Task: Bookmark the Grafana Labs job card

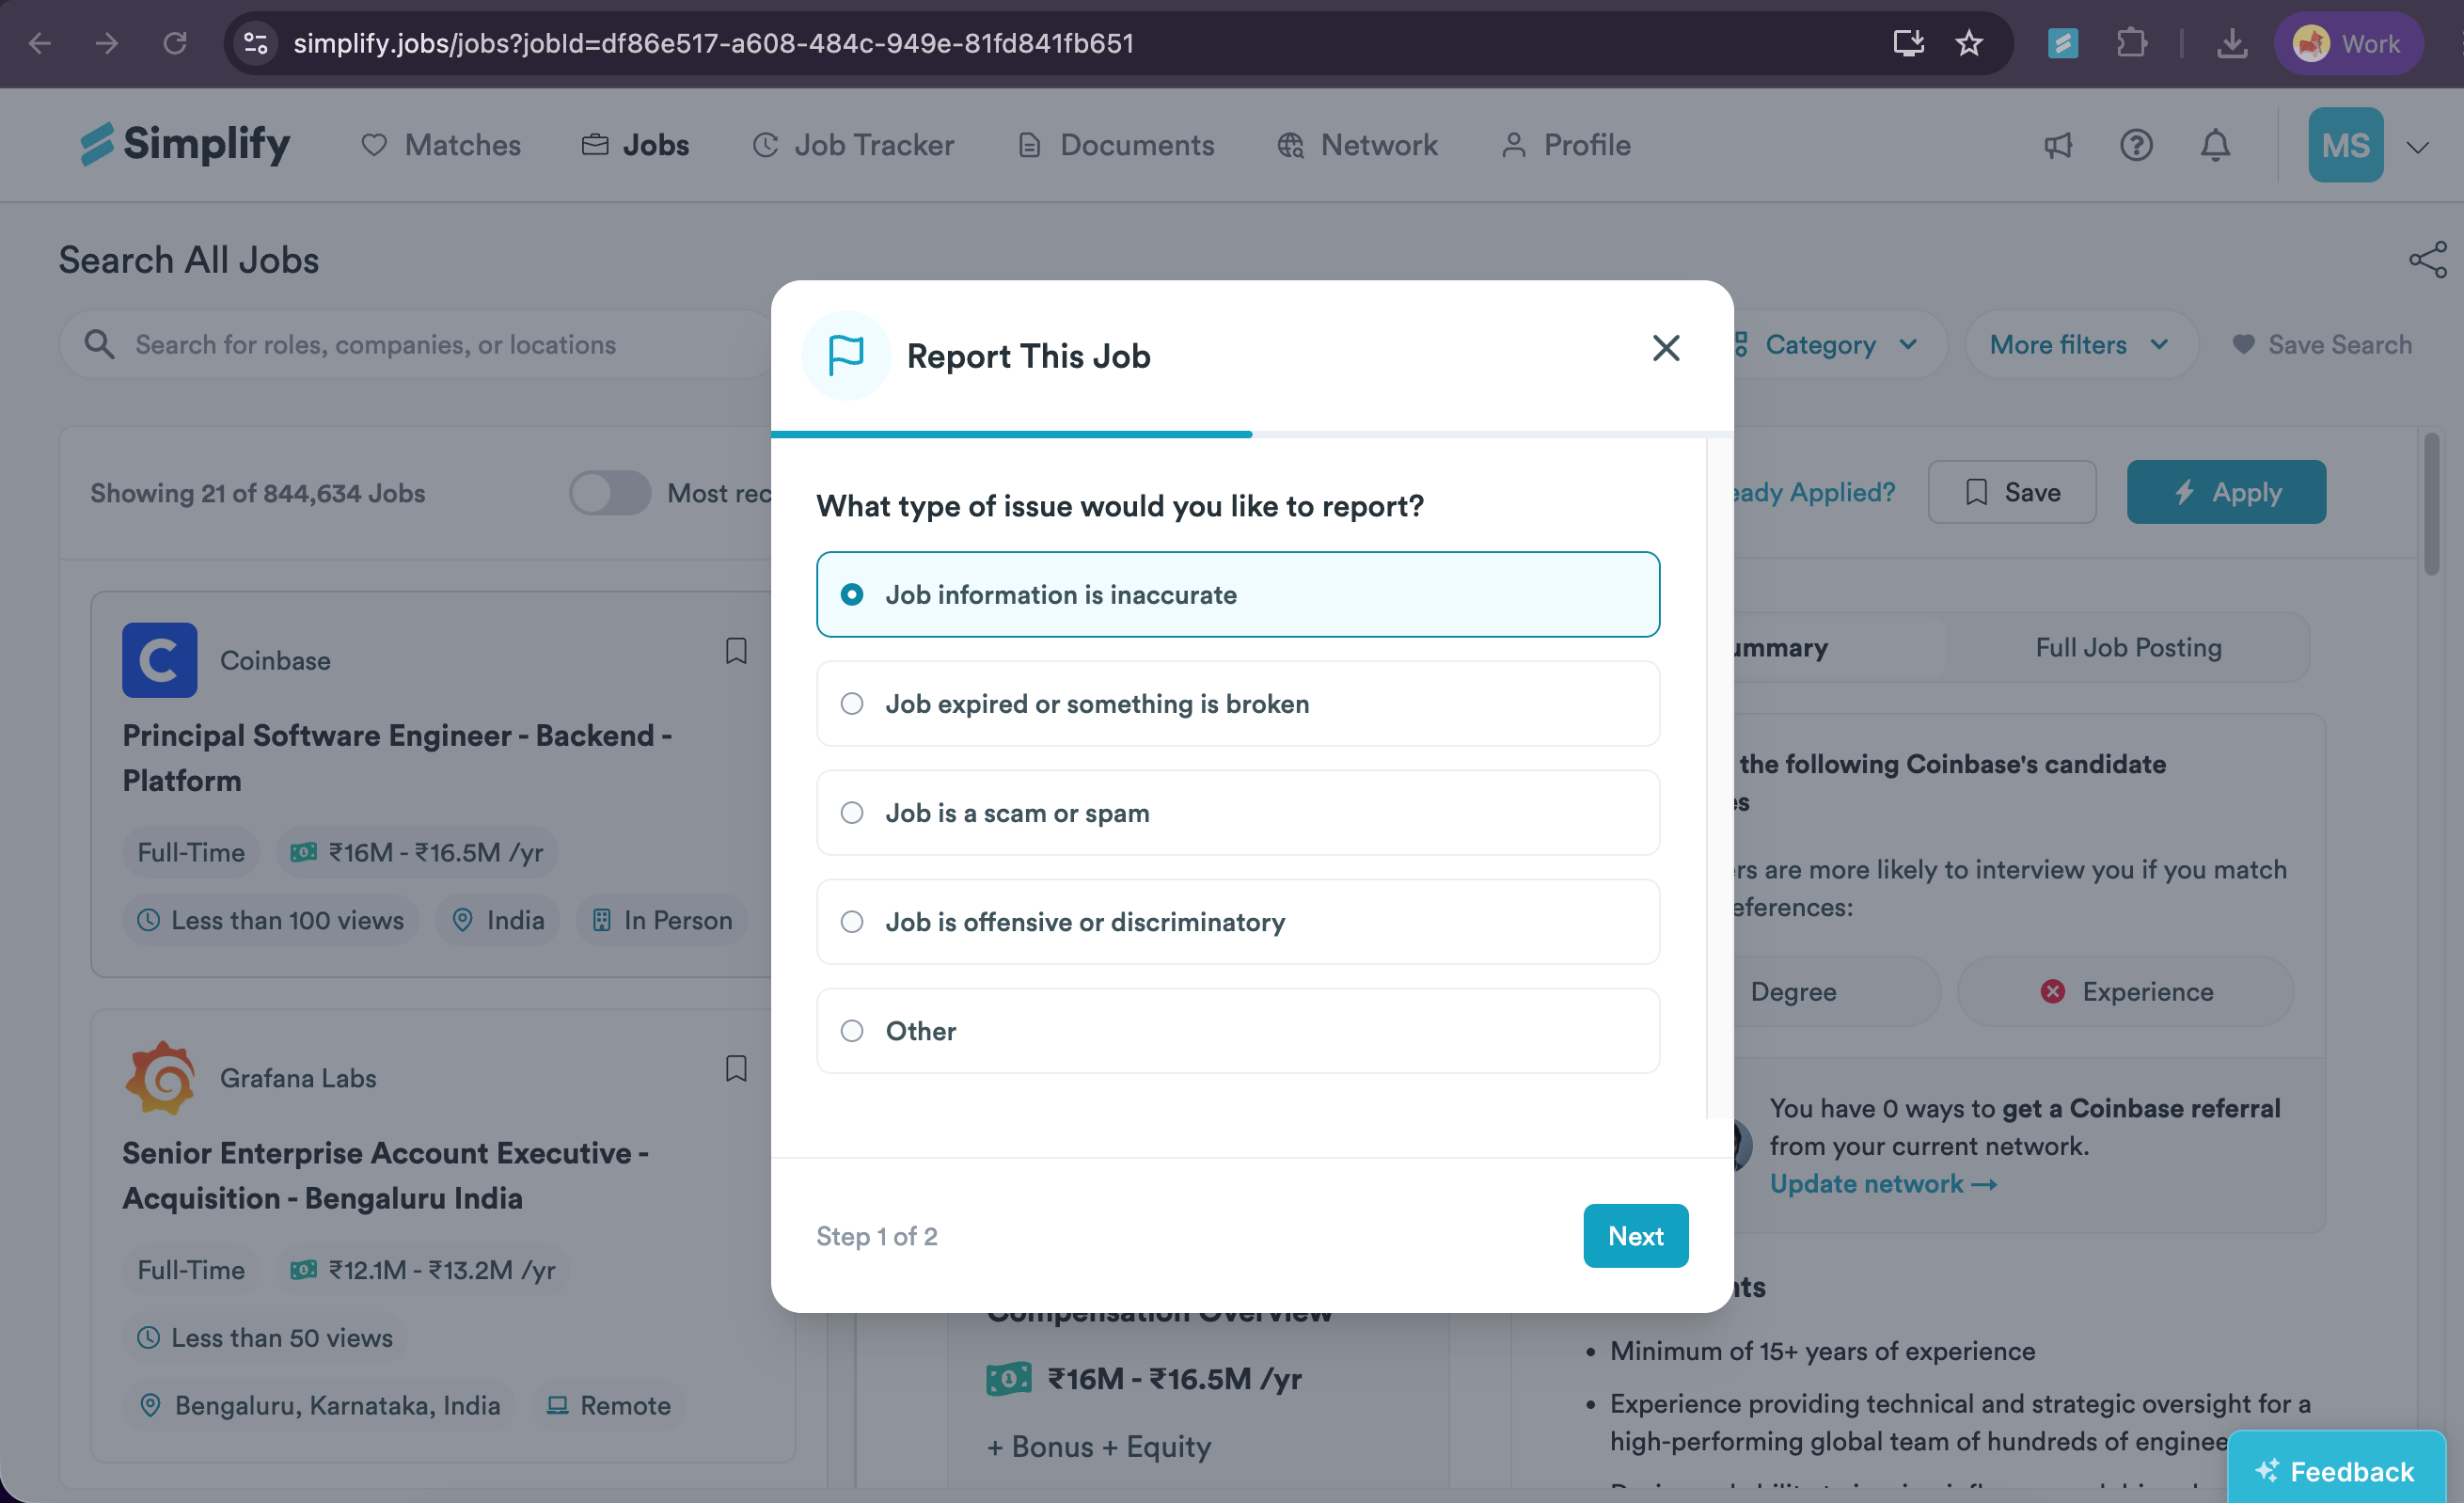Action: pyautogui.click(x=736, y=1068)
